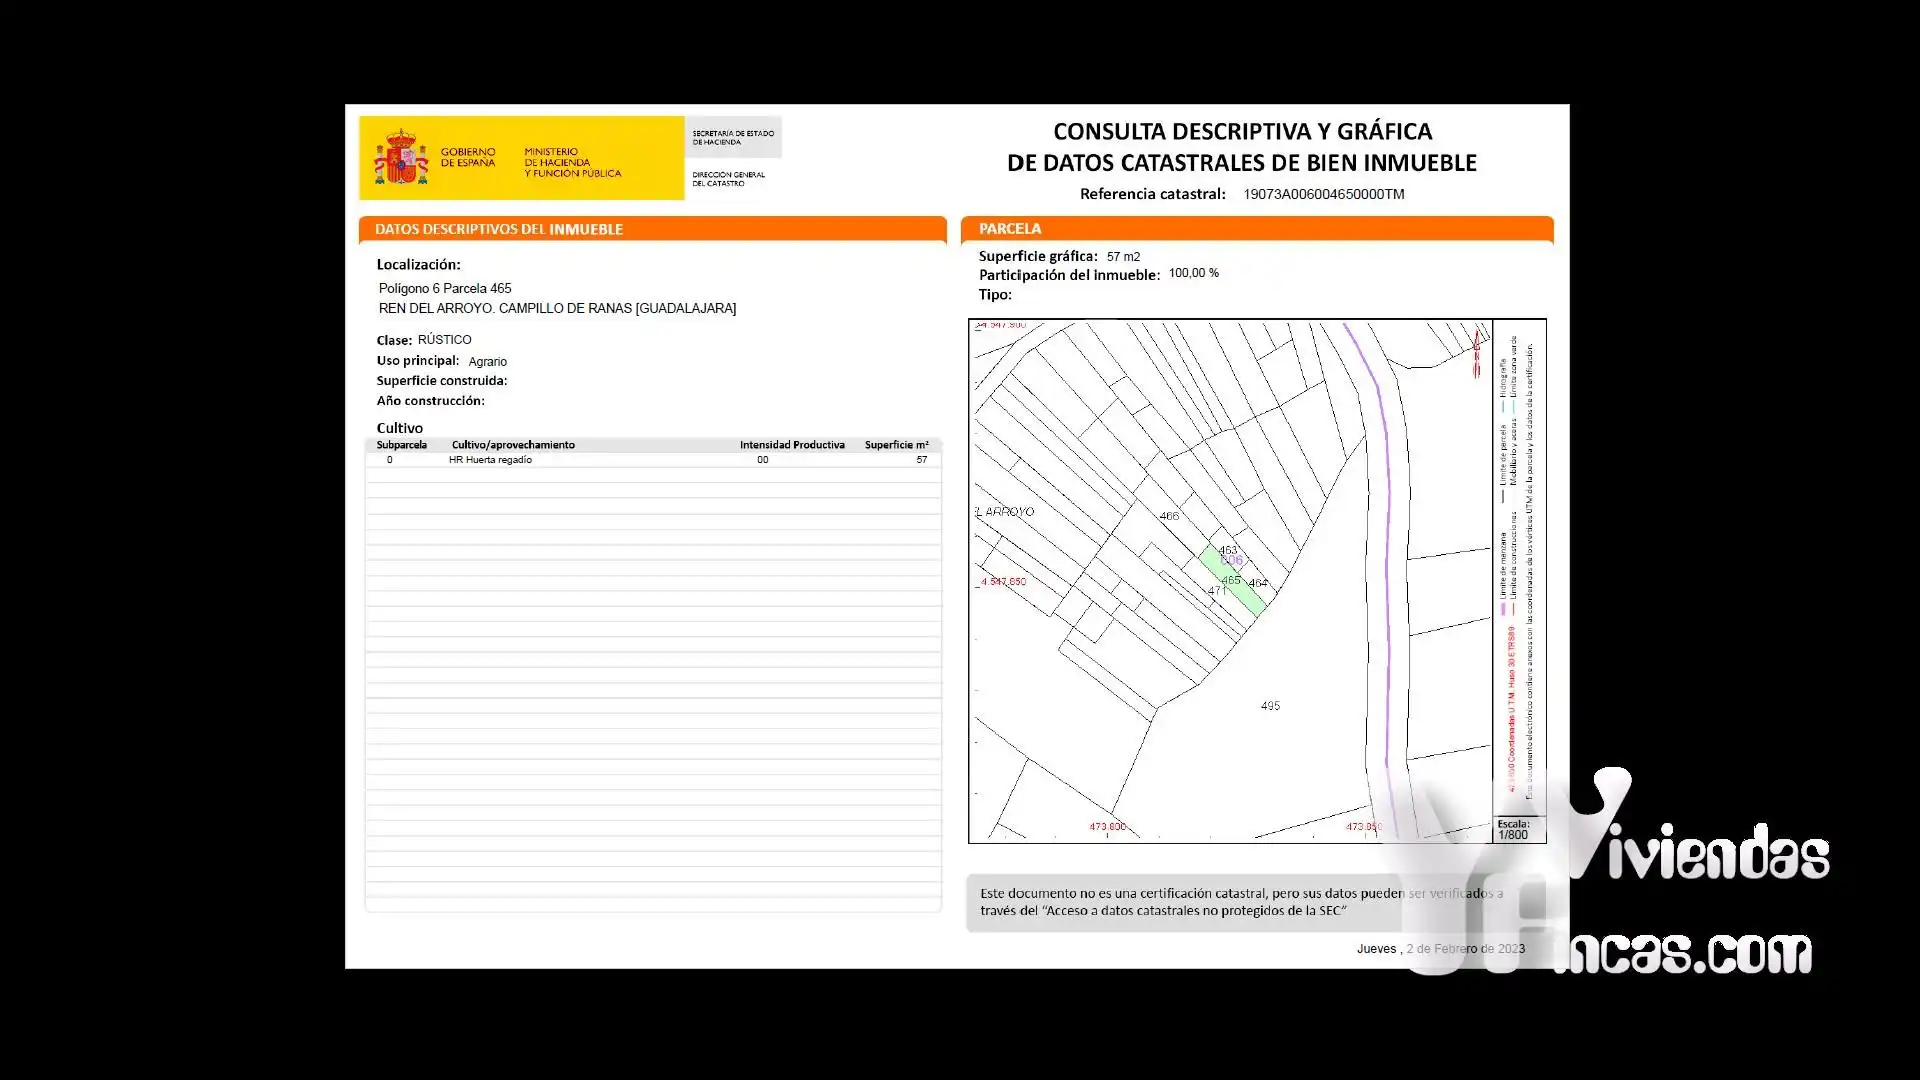
Task: Click the red "473.800" coordinate label
Action: [1107, 827]
